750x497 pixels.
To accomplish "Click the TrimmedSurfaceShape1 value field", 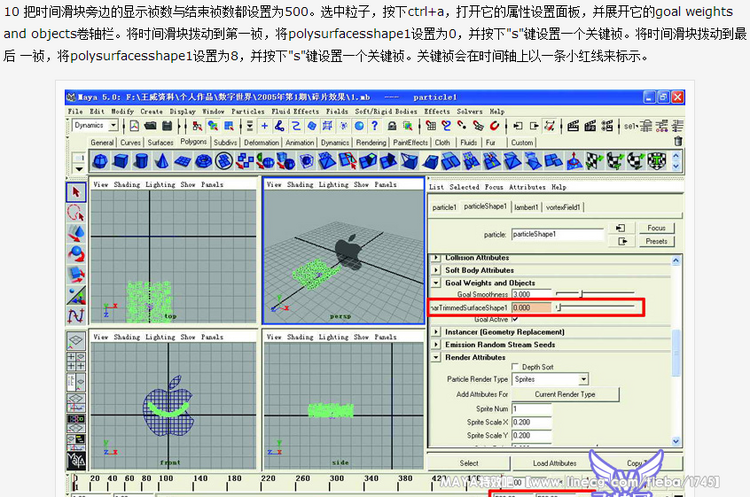I will coord(531,308).
